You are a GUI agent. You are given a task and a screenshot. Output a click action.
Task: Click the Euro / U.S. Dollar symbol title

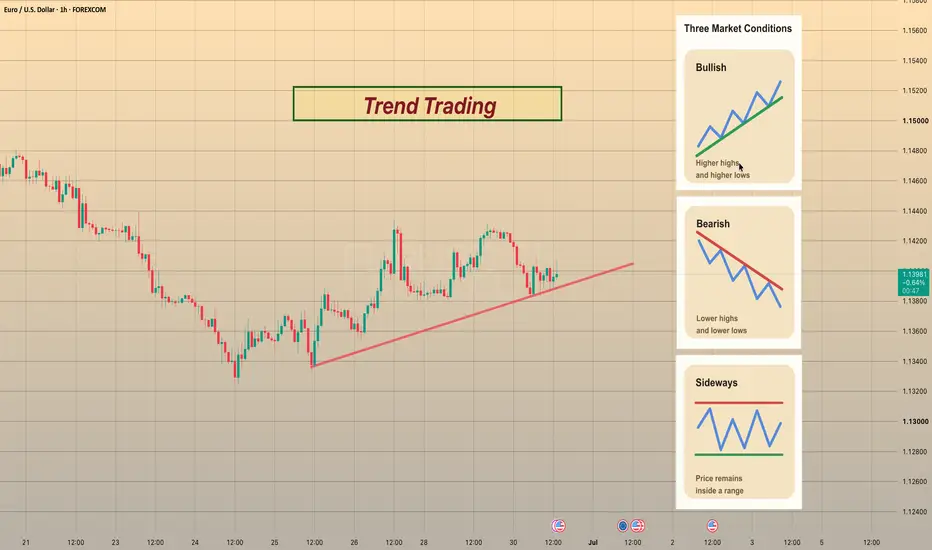[x=55, y=10]
